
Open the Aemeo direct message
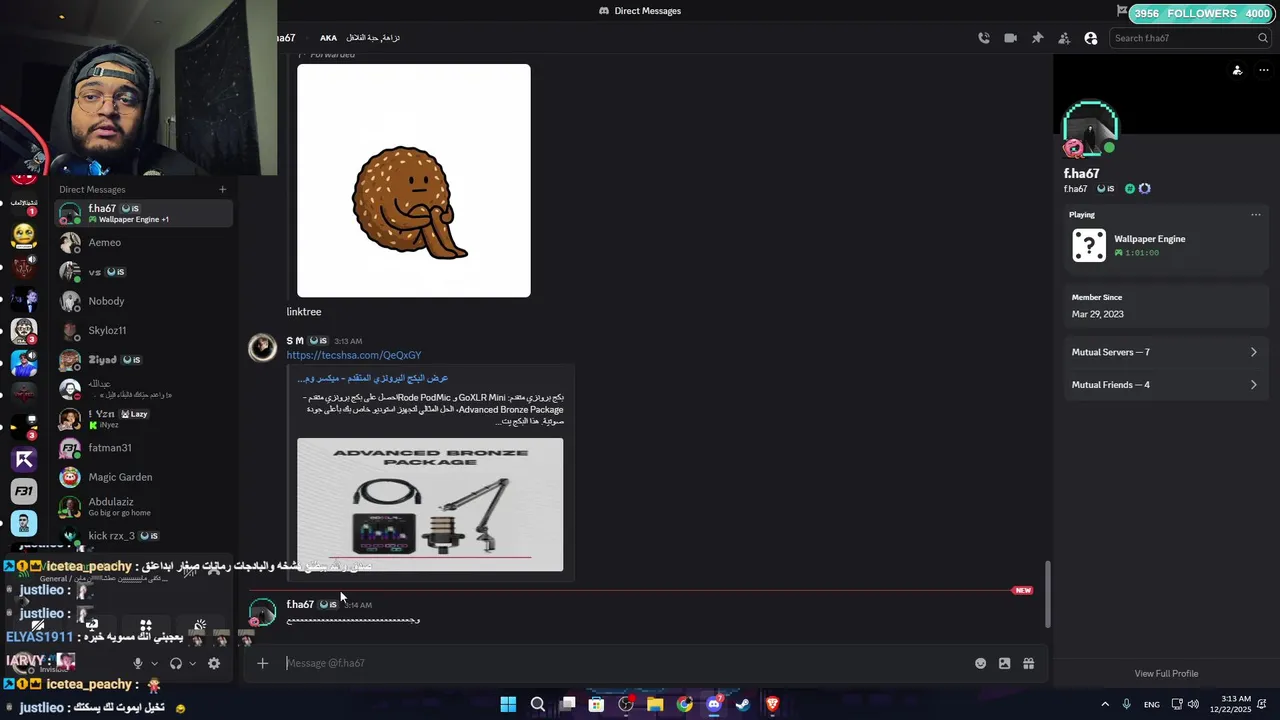tap(142, 242)
